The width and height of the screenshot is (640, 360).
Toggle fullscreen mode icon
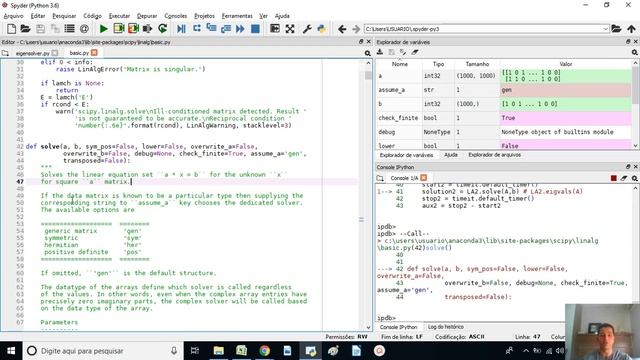[290, 29]
